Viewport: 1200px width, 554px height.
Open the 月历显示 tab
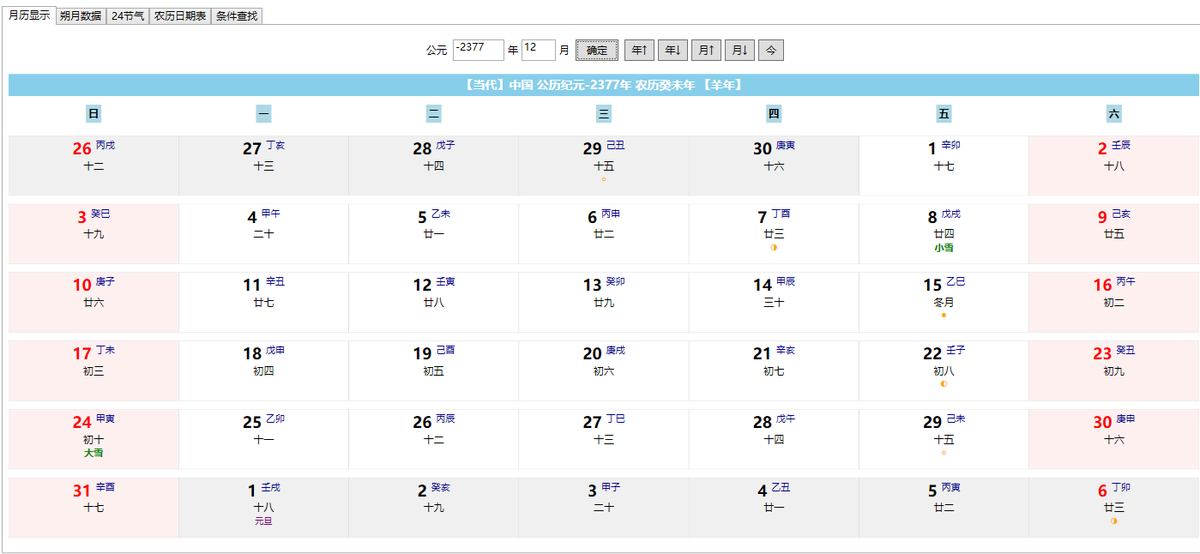point(28,16)
